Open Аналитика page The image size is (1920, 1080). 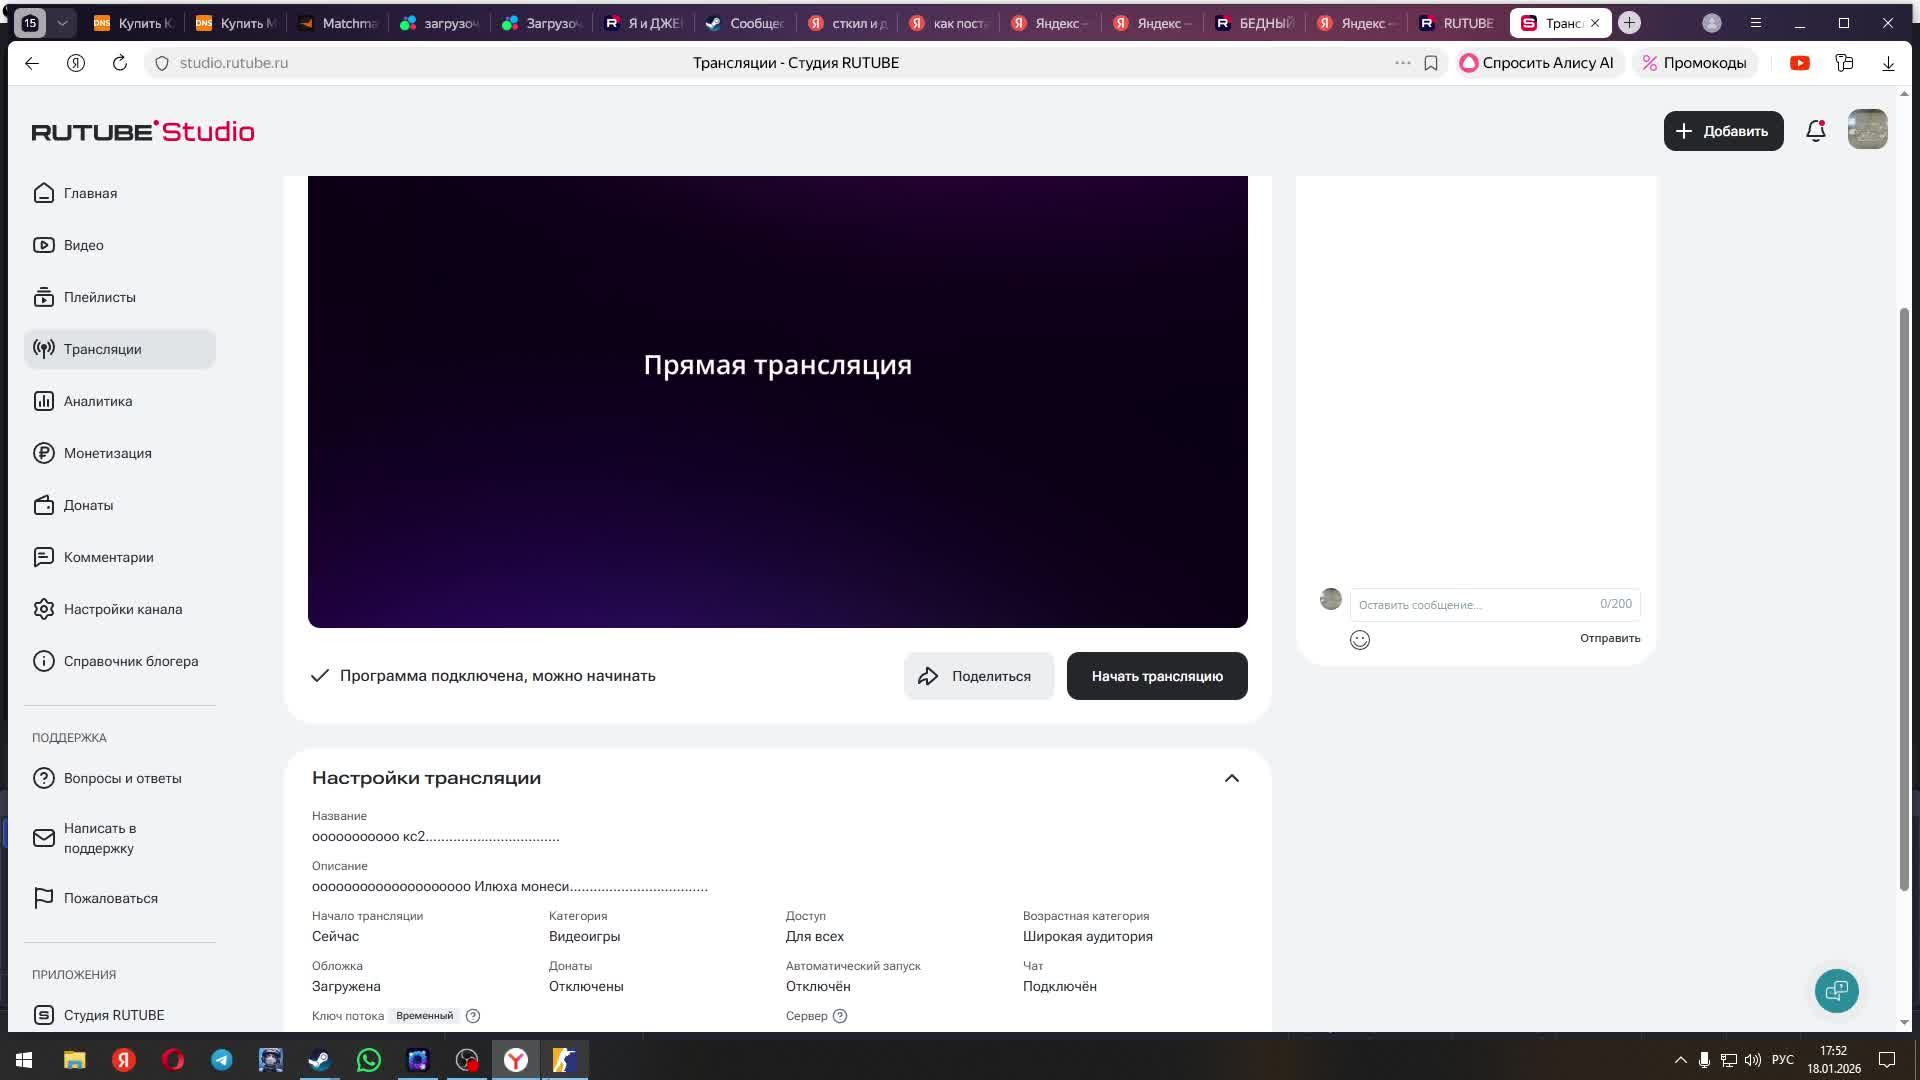(x=120, y=401)
